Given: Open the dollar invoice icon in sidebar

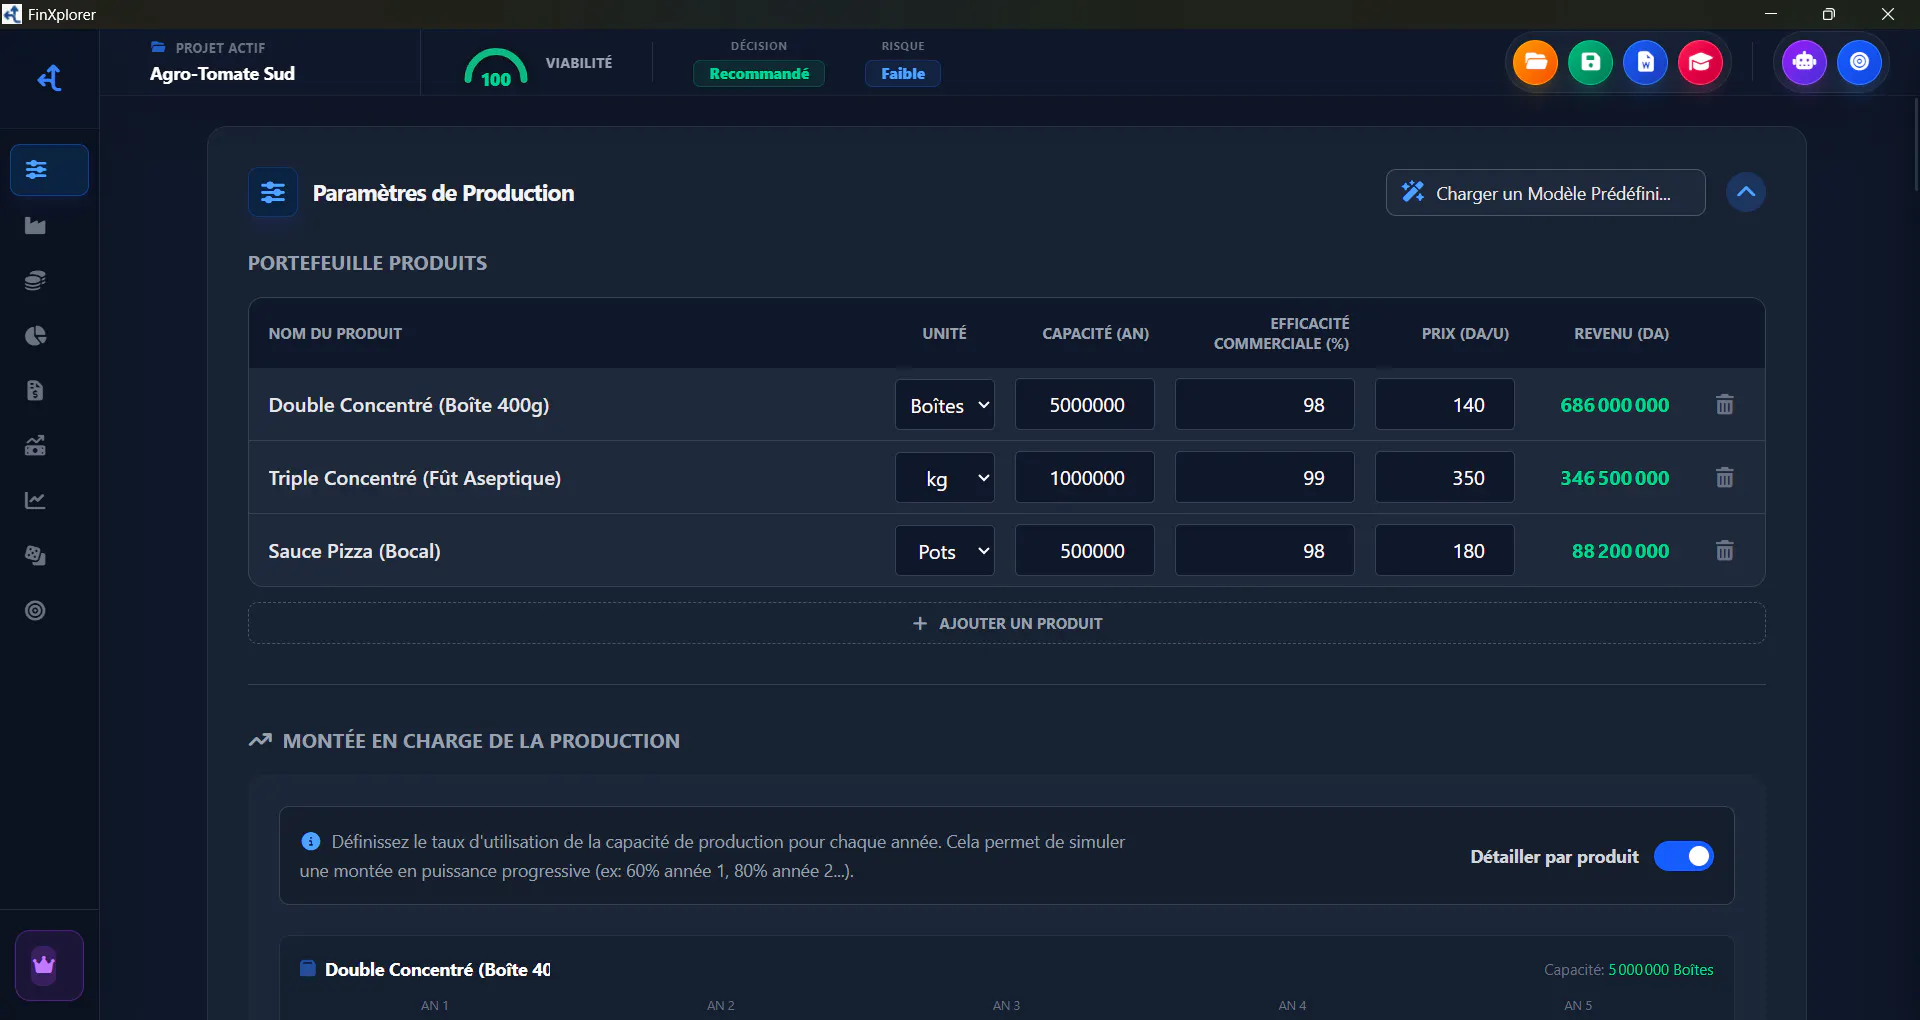Looking at the screenshot, I should [35, 391].
